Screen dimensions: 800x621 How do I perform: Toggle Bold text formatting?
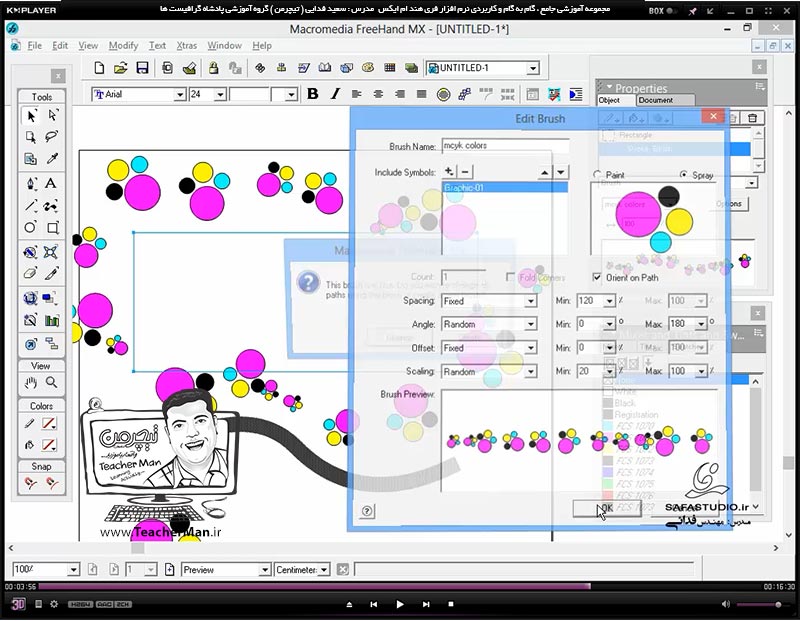[x=313, y=94]
